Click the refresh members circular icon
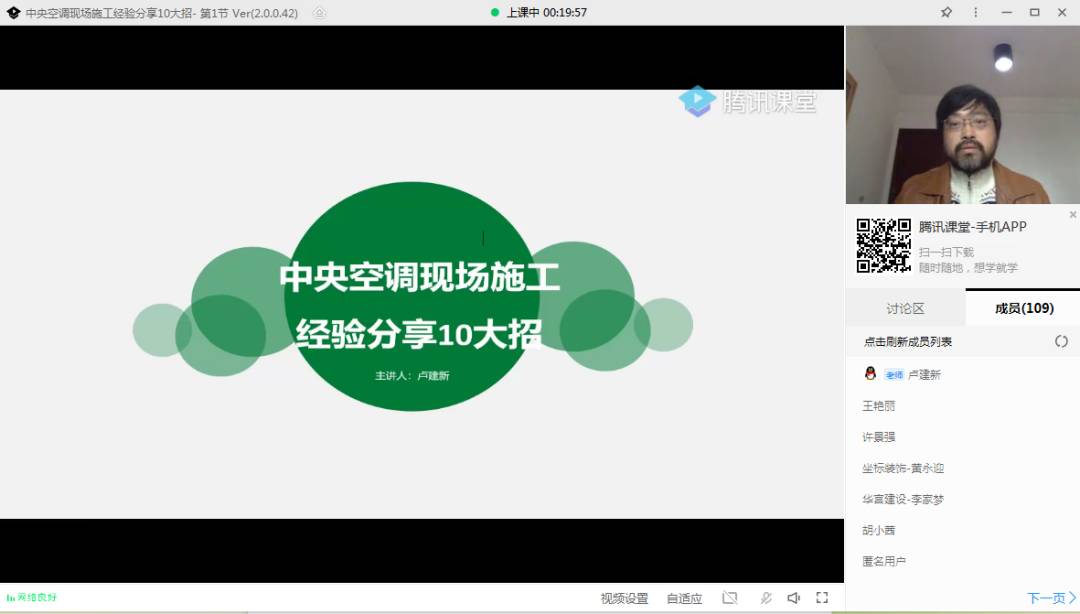Image resolution: width=1080 pixels, height=614 pixels. [x=1061, y=341]
